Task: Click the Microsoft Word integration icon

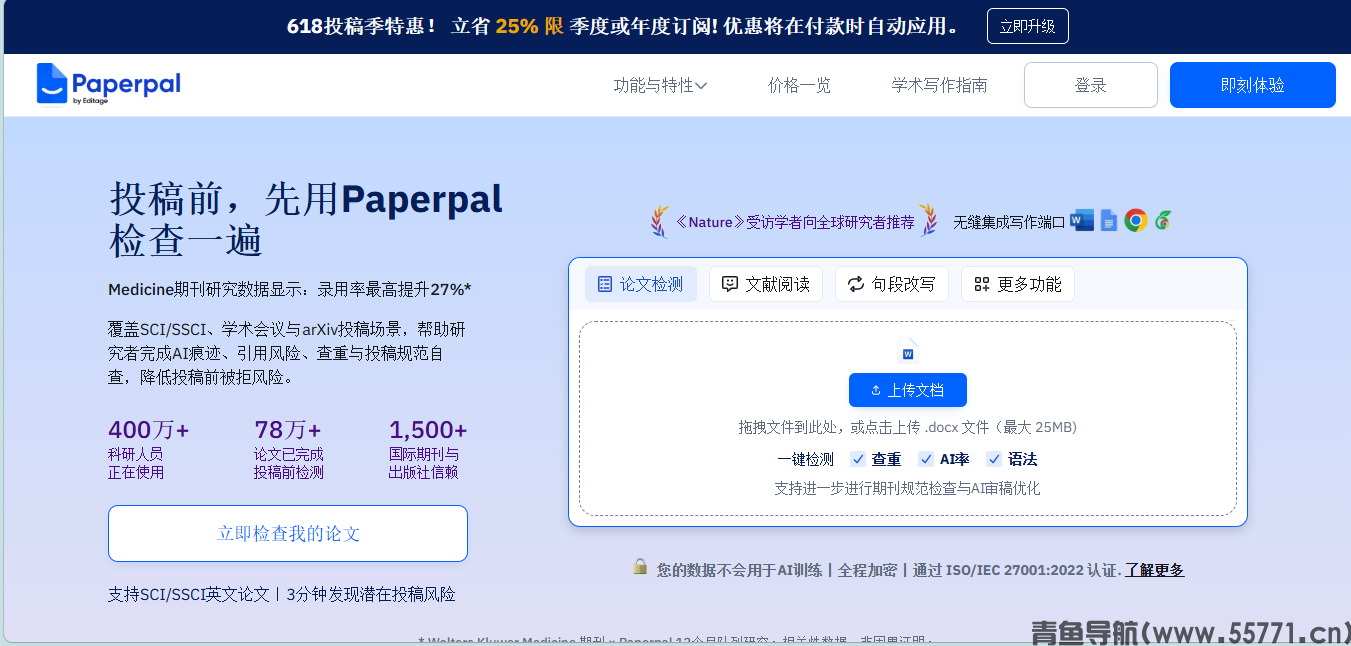Action: pyautogui.click(x=1081, y=220)
